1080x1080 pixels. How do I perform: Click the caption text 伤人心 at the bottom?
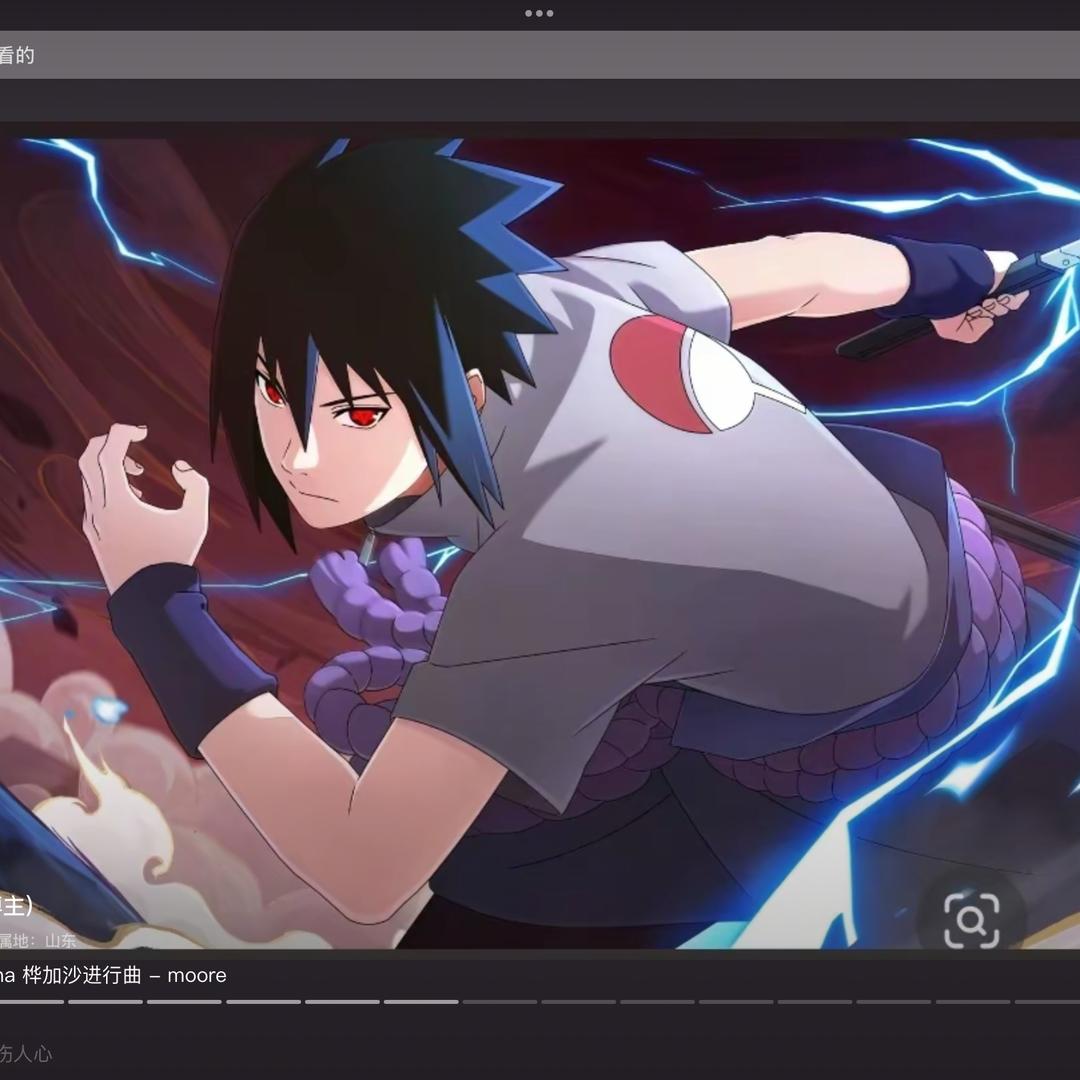26,1053
